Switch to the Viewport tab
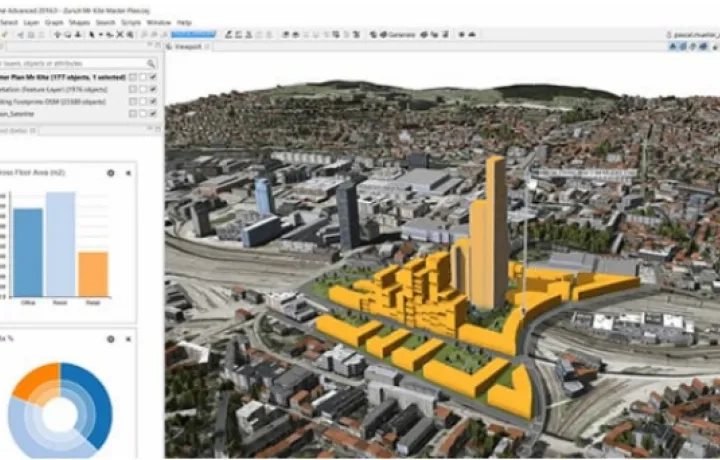This screenshot has height=460, width=720. pyautogui.click(x=189, y=46)
